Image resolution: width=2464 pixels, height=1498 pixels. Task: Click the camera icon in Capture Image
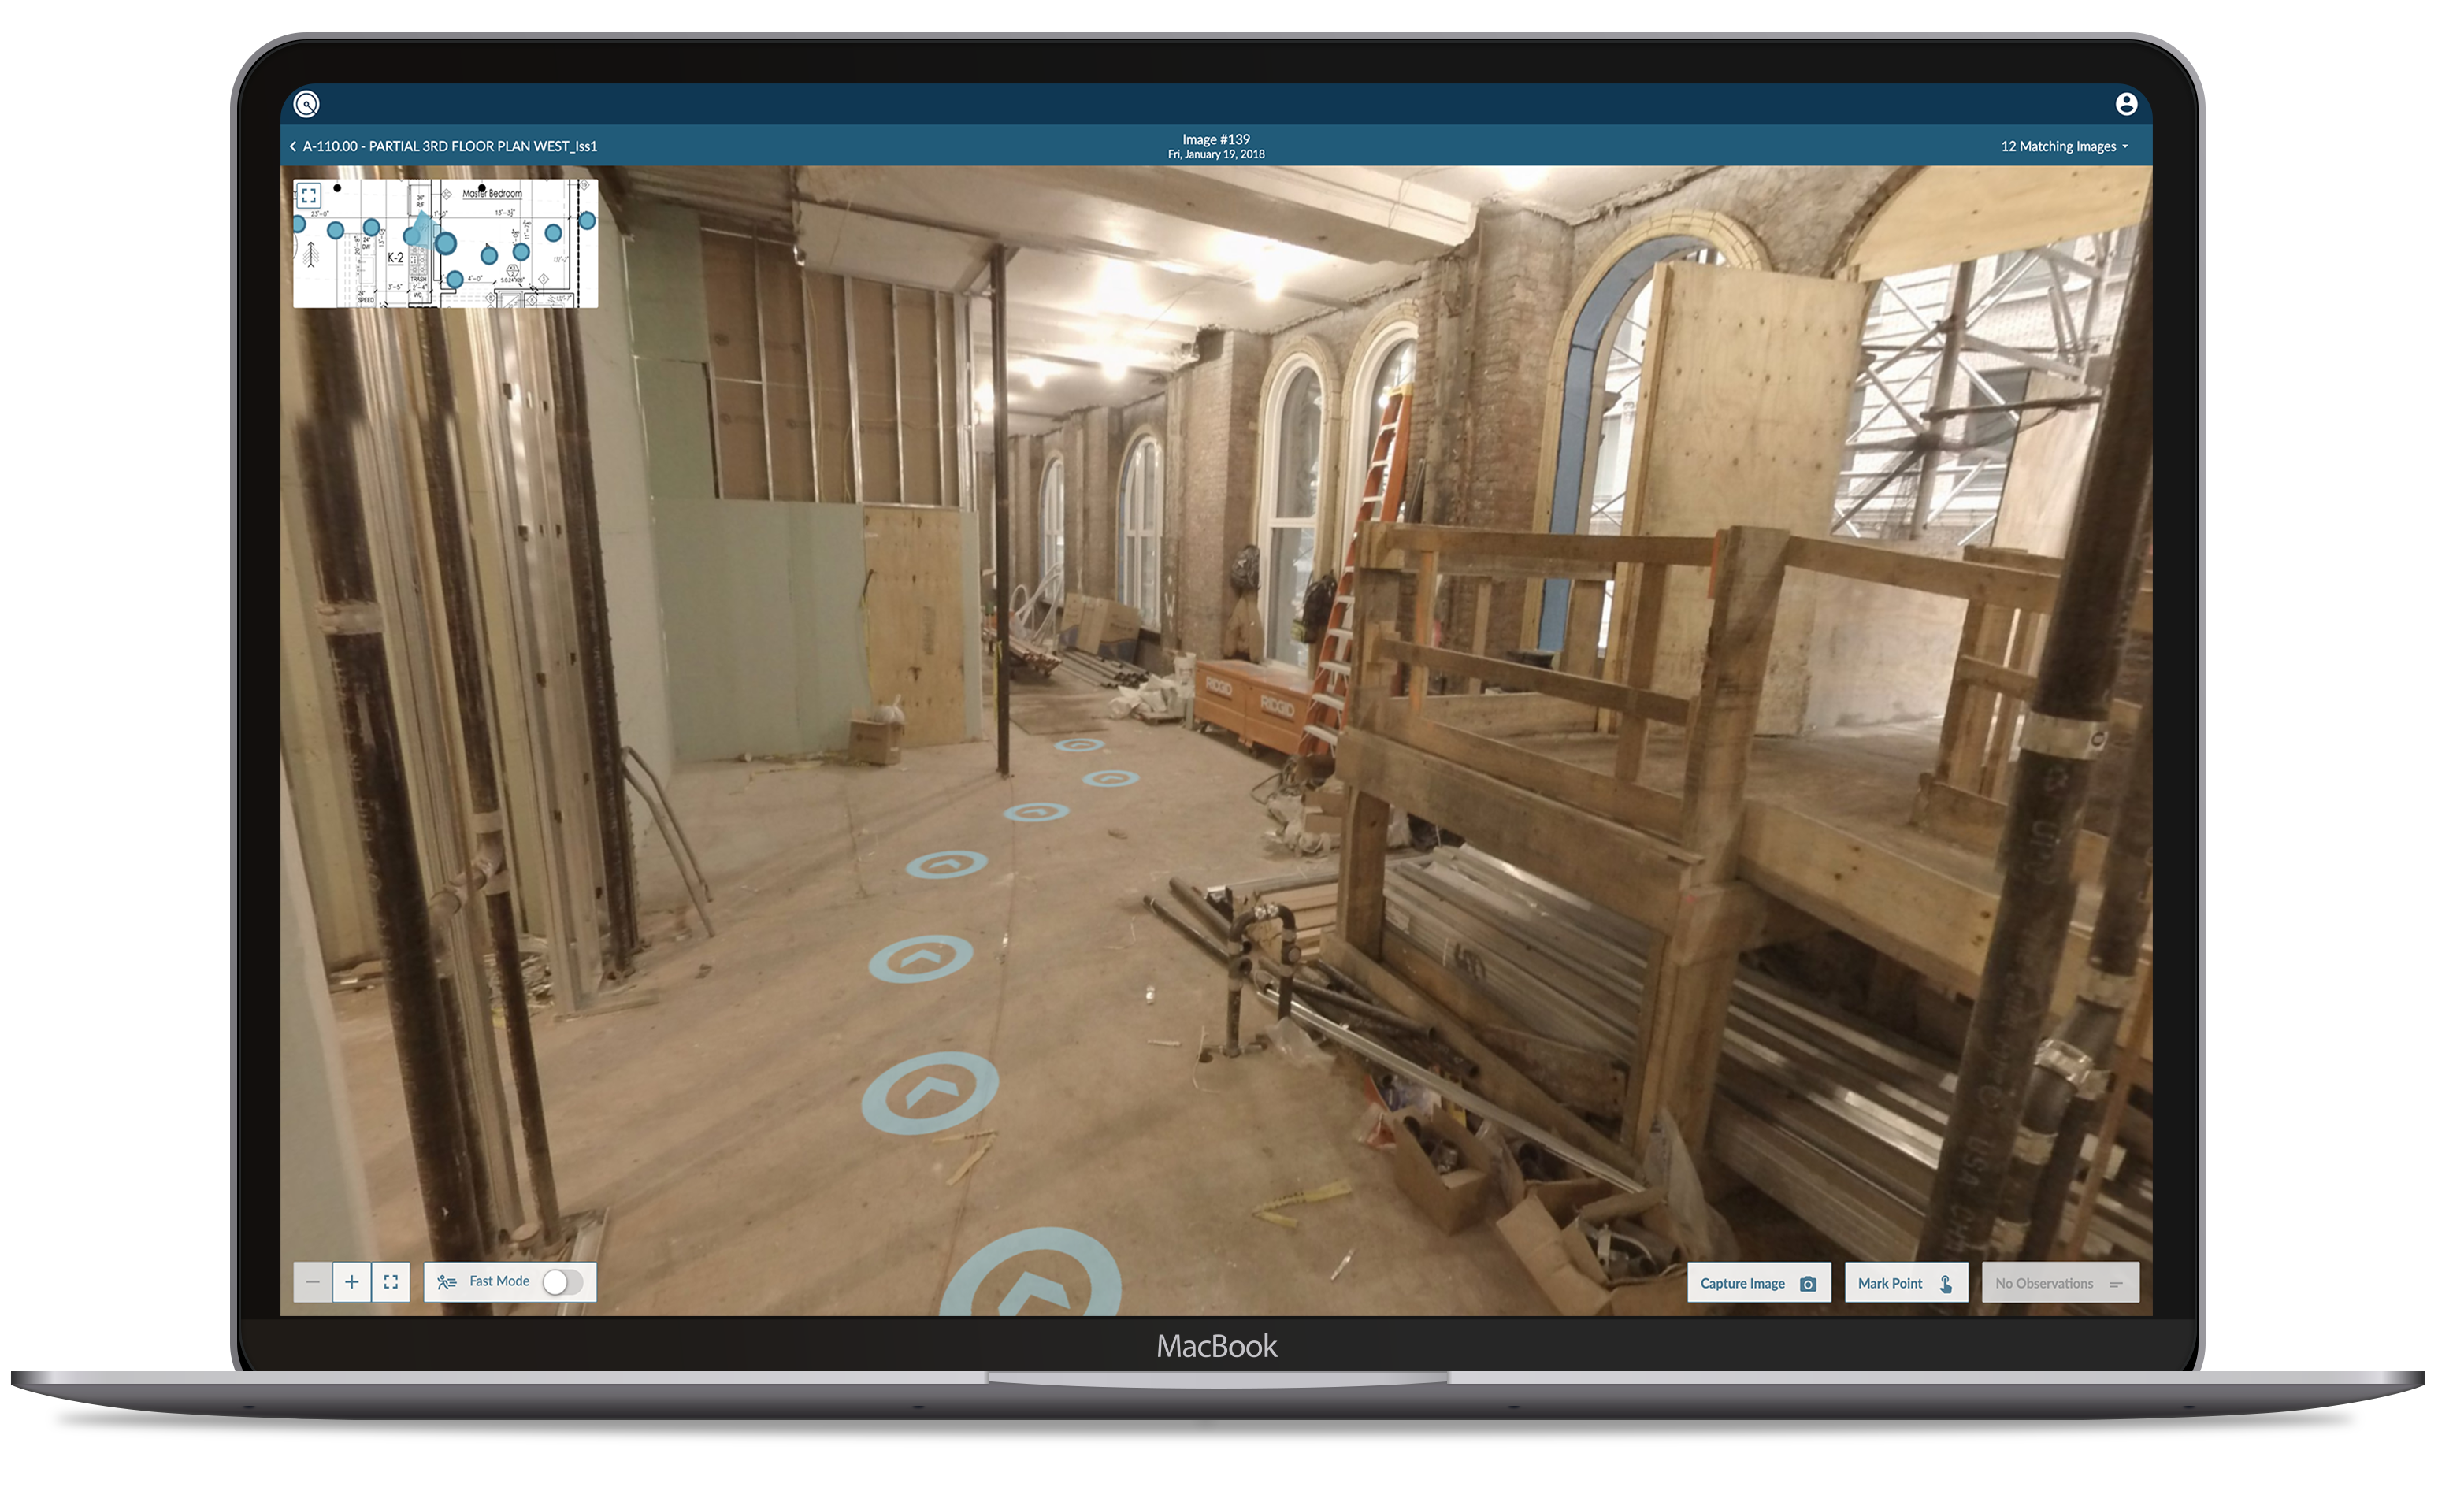1809,1285
